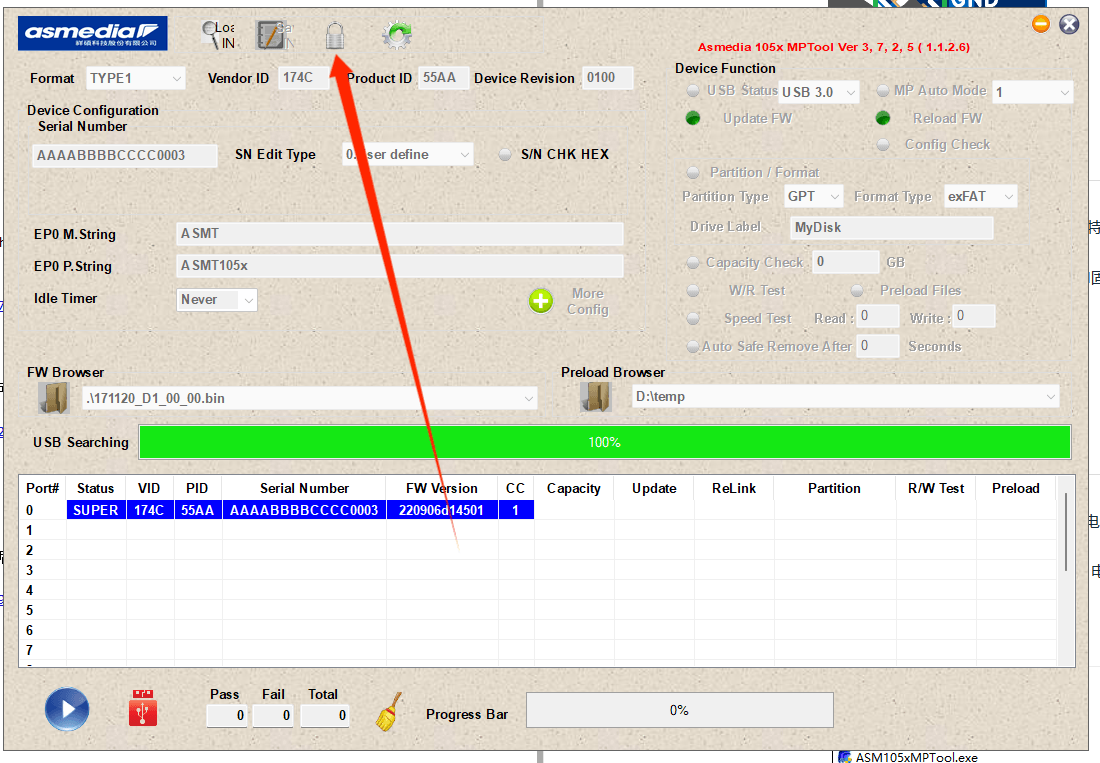Click the Load INI magnifier icon
Viewport: 1100px width, 763px height.
tap(218, 35)
